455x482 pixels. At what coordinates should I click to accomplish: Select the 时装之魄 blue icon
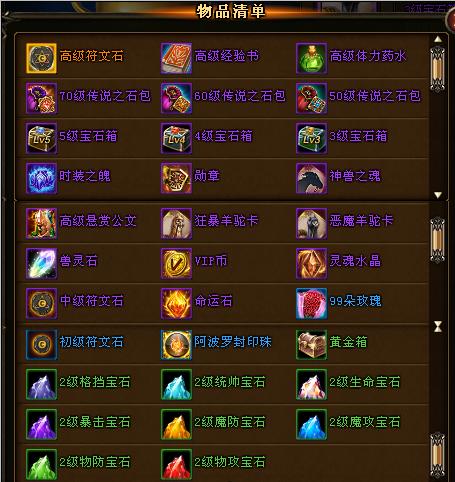pos(41,178)
